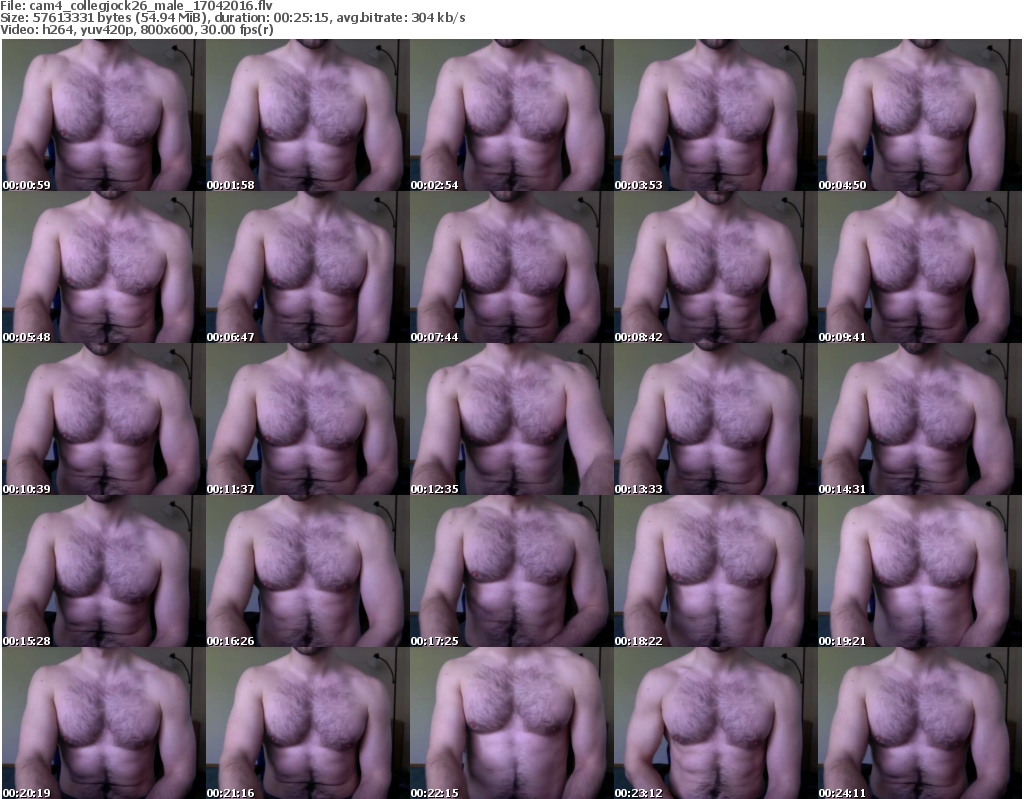Click the 00:10:39 preview frame
Image resolution: width=1024 pixels, height=799 pixels.
tap(103, 419)
